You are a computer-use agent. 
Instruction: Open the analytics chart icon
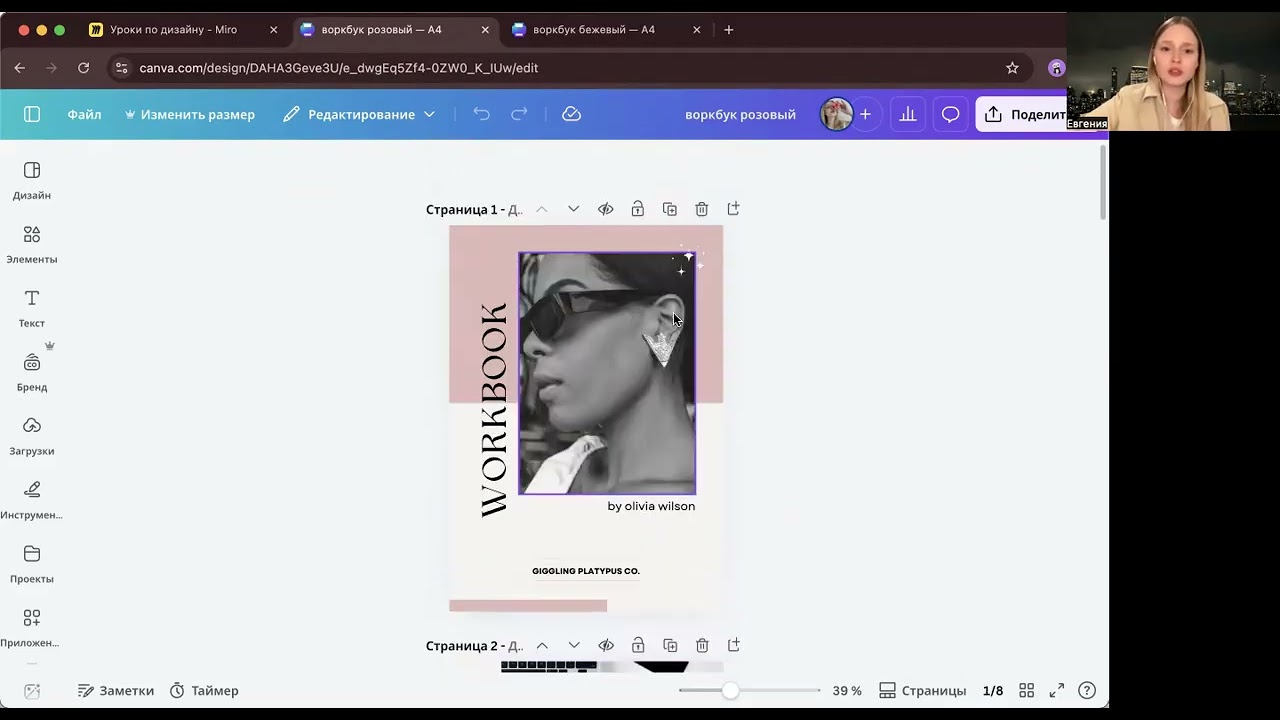pyautogui.click(x=908, y=114)
